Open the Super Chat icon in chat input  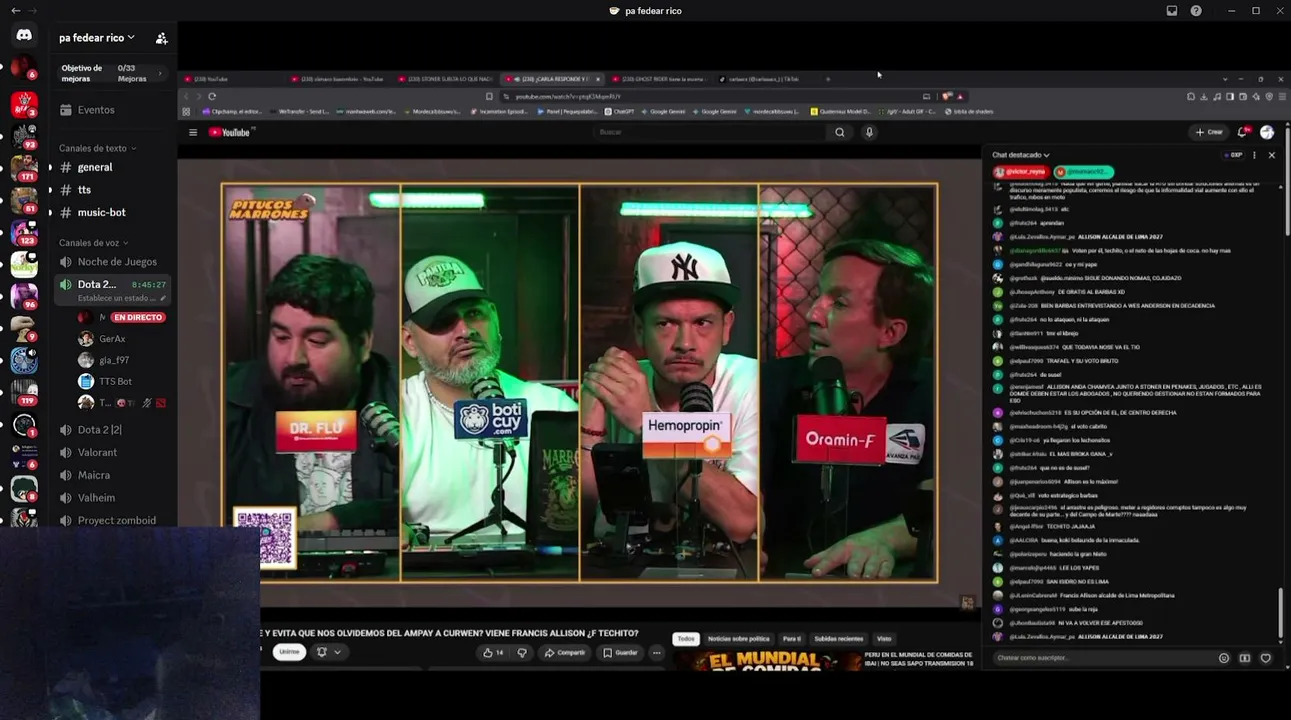pyautogui.click(x=1245, y=658)
